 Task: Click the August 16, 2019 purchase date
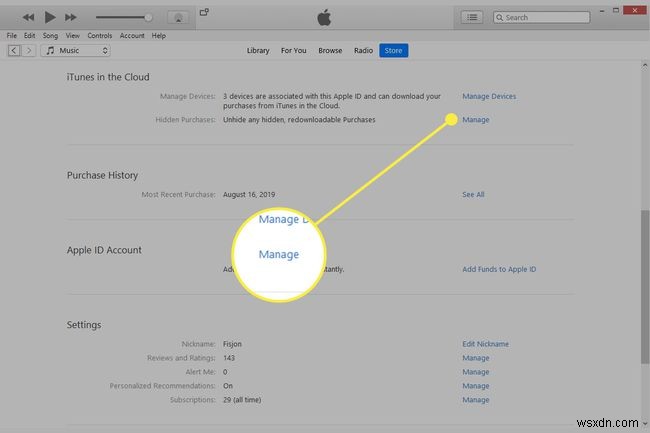[249, 194]
